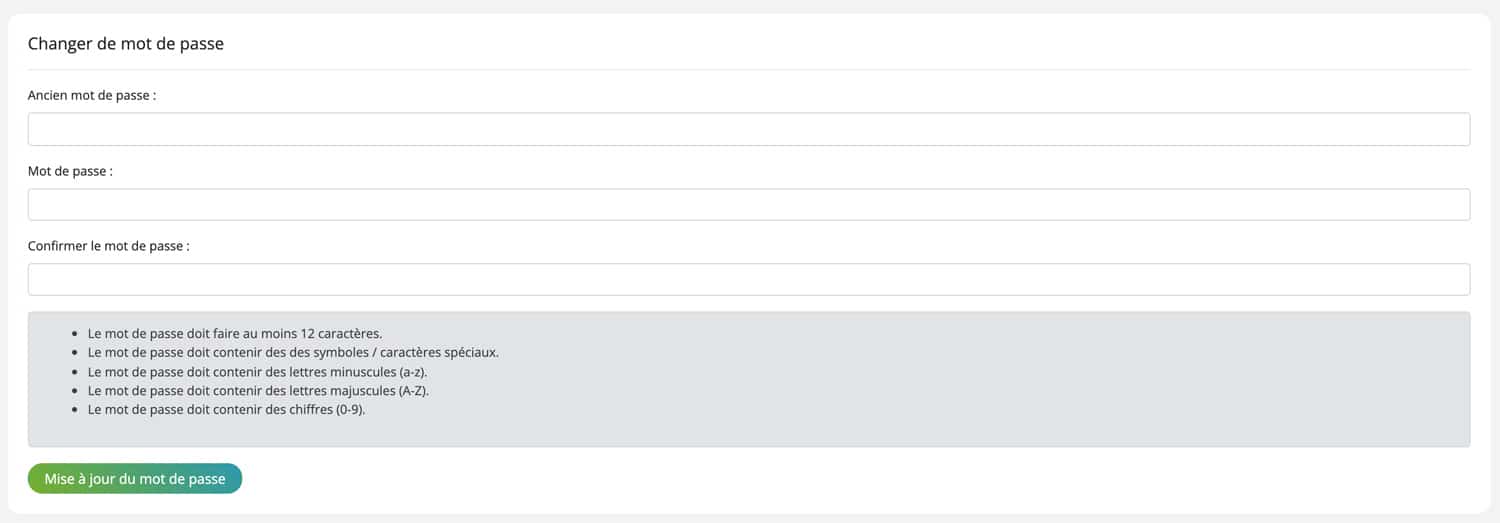Click the light gray page background outside the card
This screenshot has width=1500, height=523.
pyautogui.click(x=750, y=6)
